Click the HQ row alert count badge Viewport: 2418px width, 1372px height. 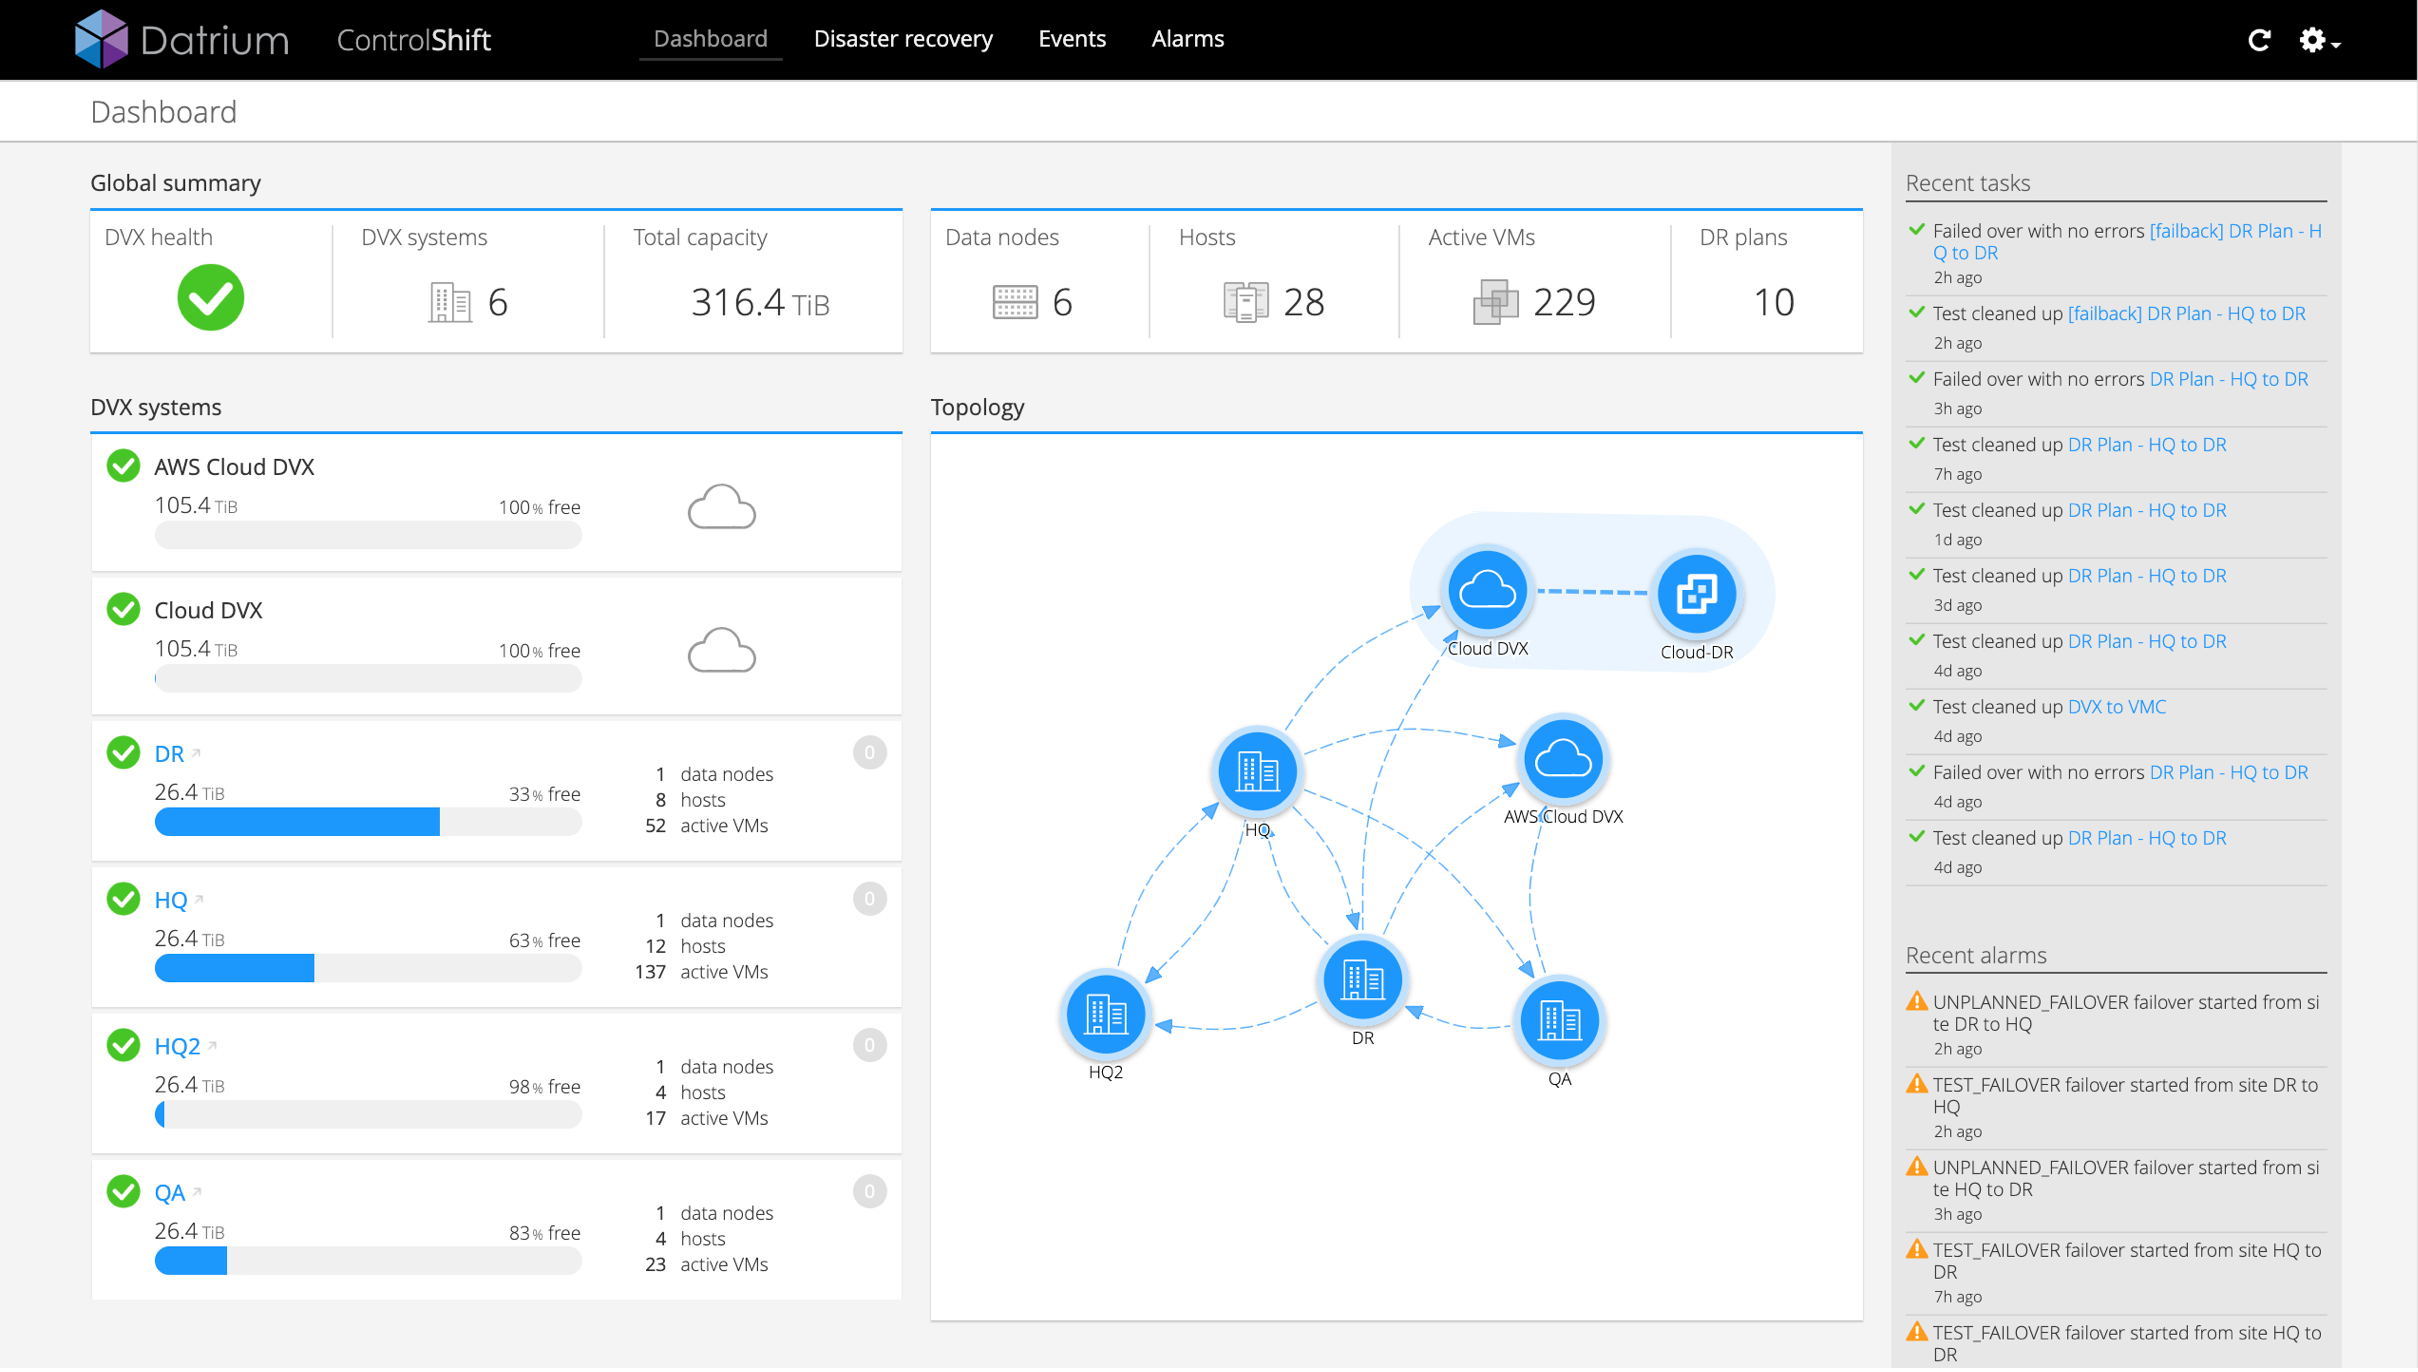coord(869,898)
